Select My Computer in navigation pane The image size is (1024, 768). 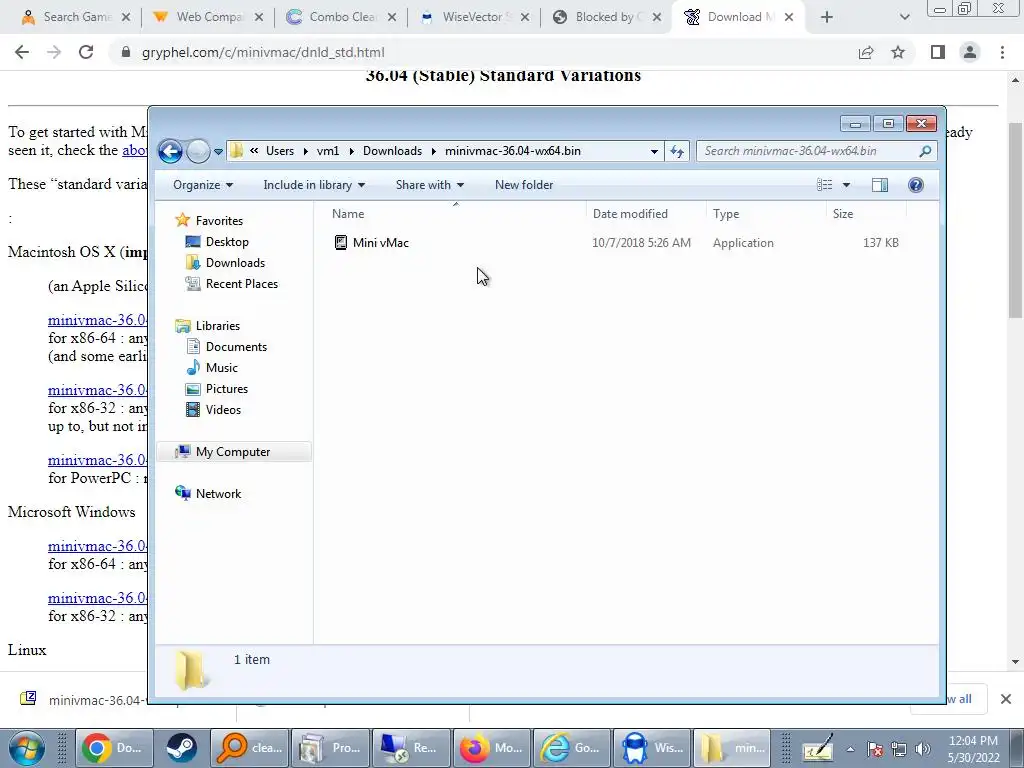pyautogui.click(x=232, y=452)
